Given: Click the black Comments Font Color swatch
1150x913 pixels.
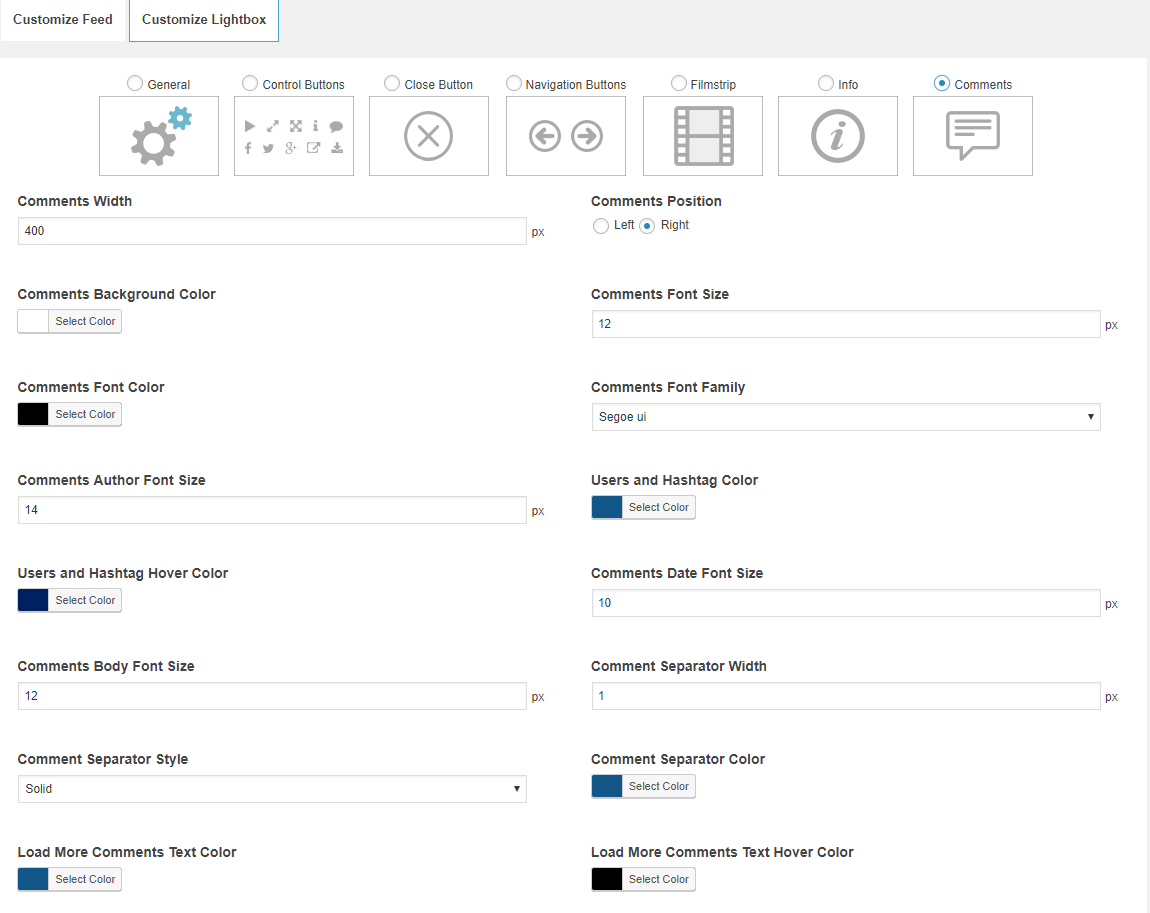Looking at the screenshot, I should pos(33,414).
